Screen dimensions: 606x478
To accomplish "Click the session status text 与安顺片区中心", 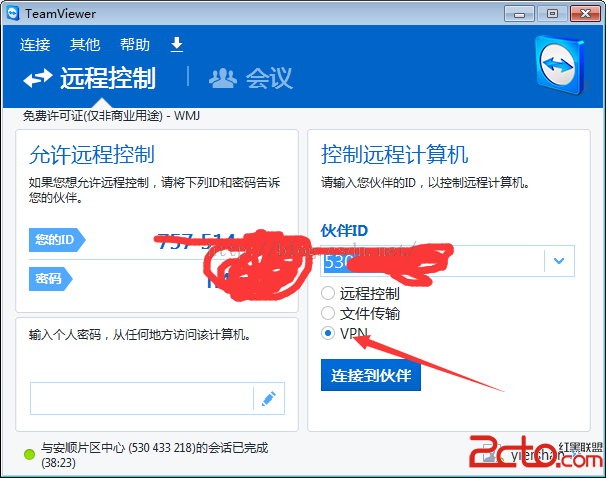I will click(155, 455).
